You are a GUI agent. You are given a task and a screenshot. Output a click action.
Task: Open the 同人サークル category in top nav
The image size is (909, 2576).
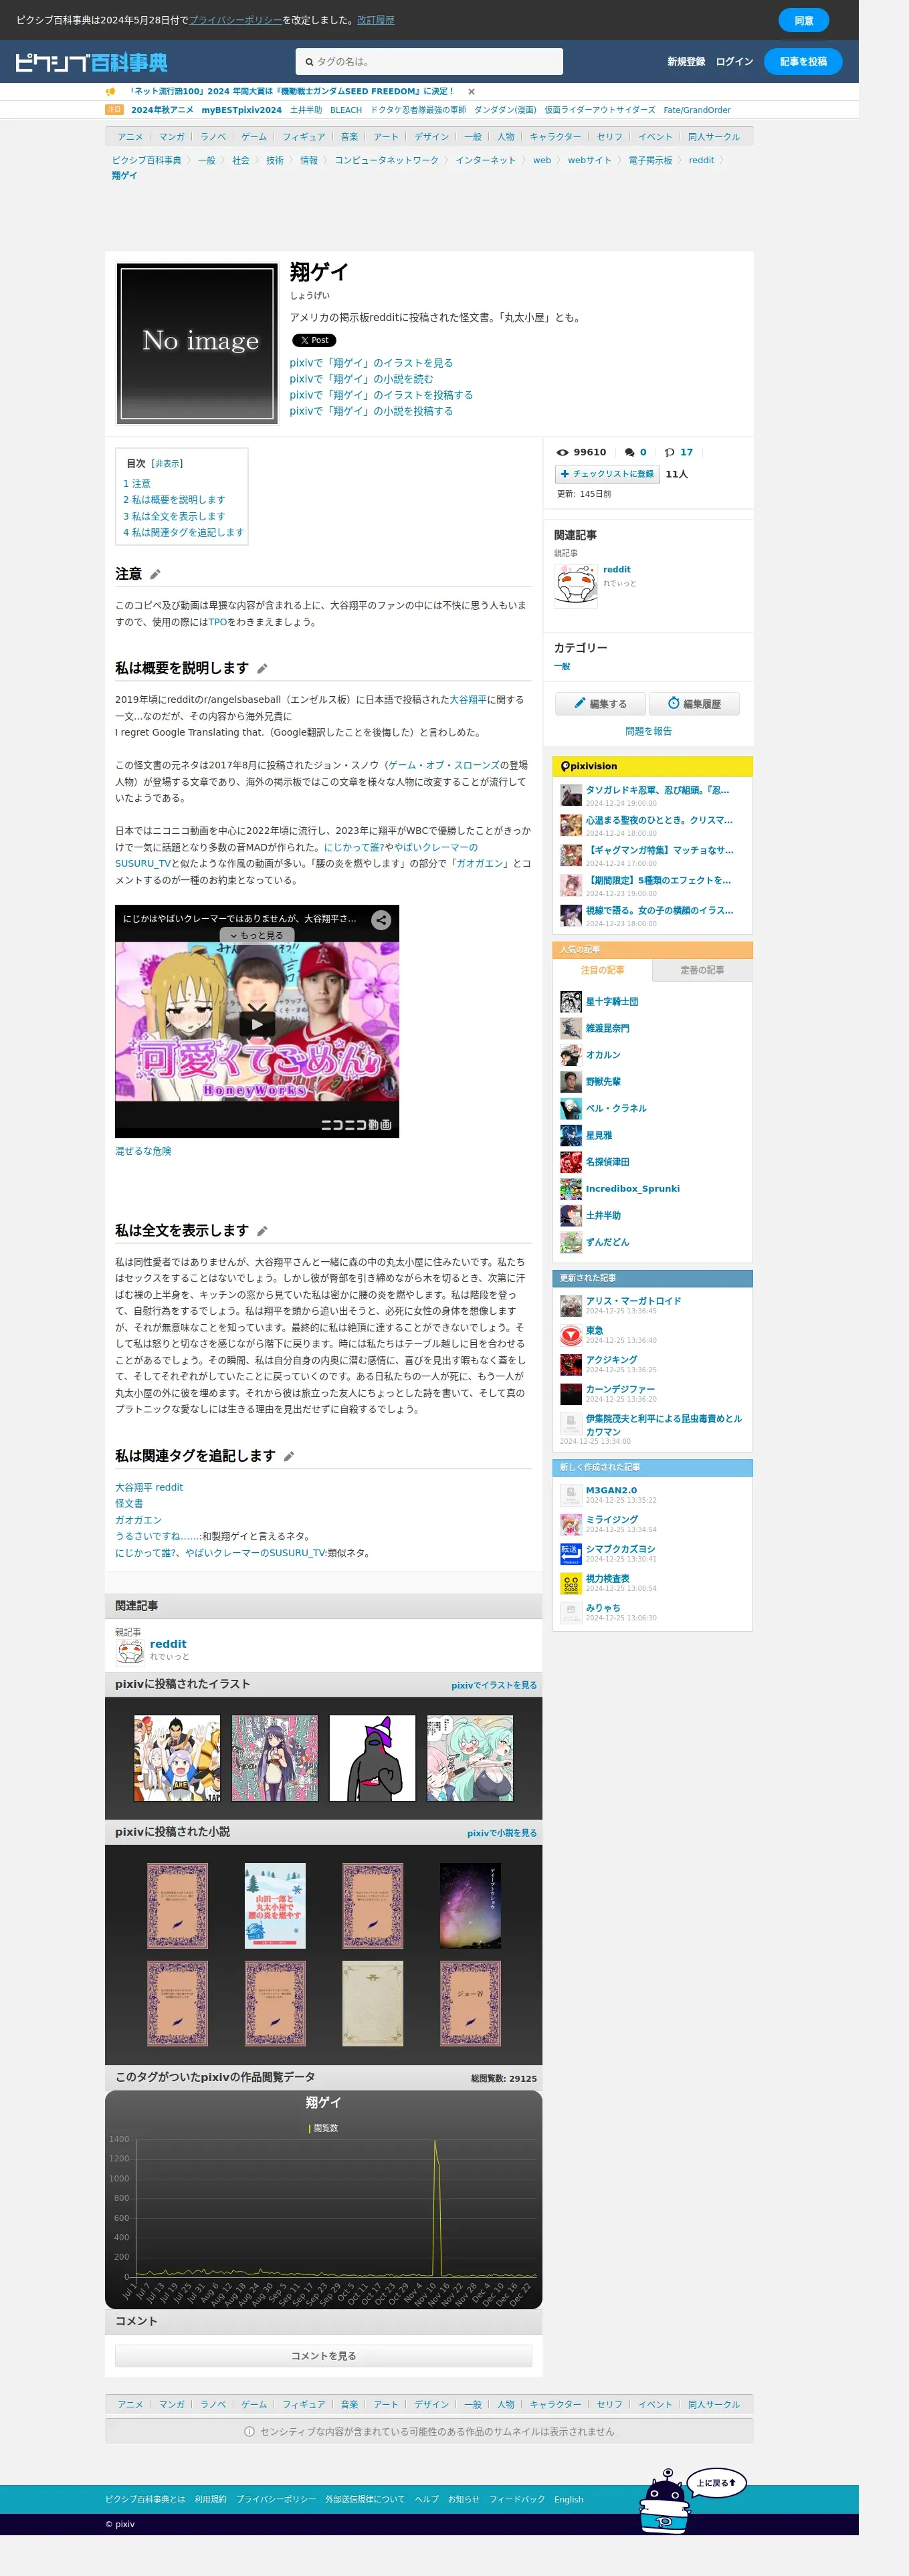coord(714,137)
